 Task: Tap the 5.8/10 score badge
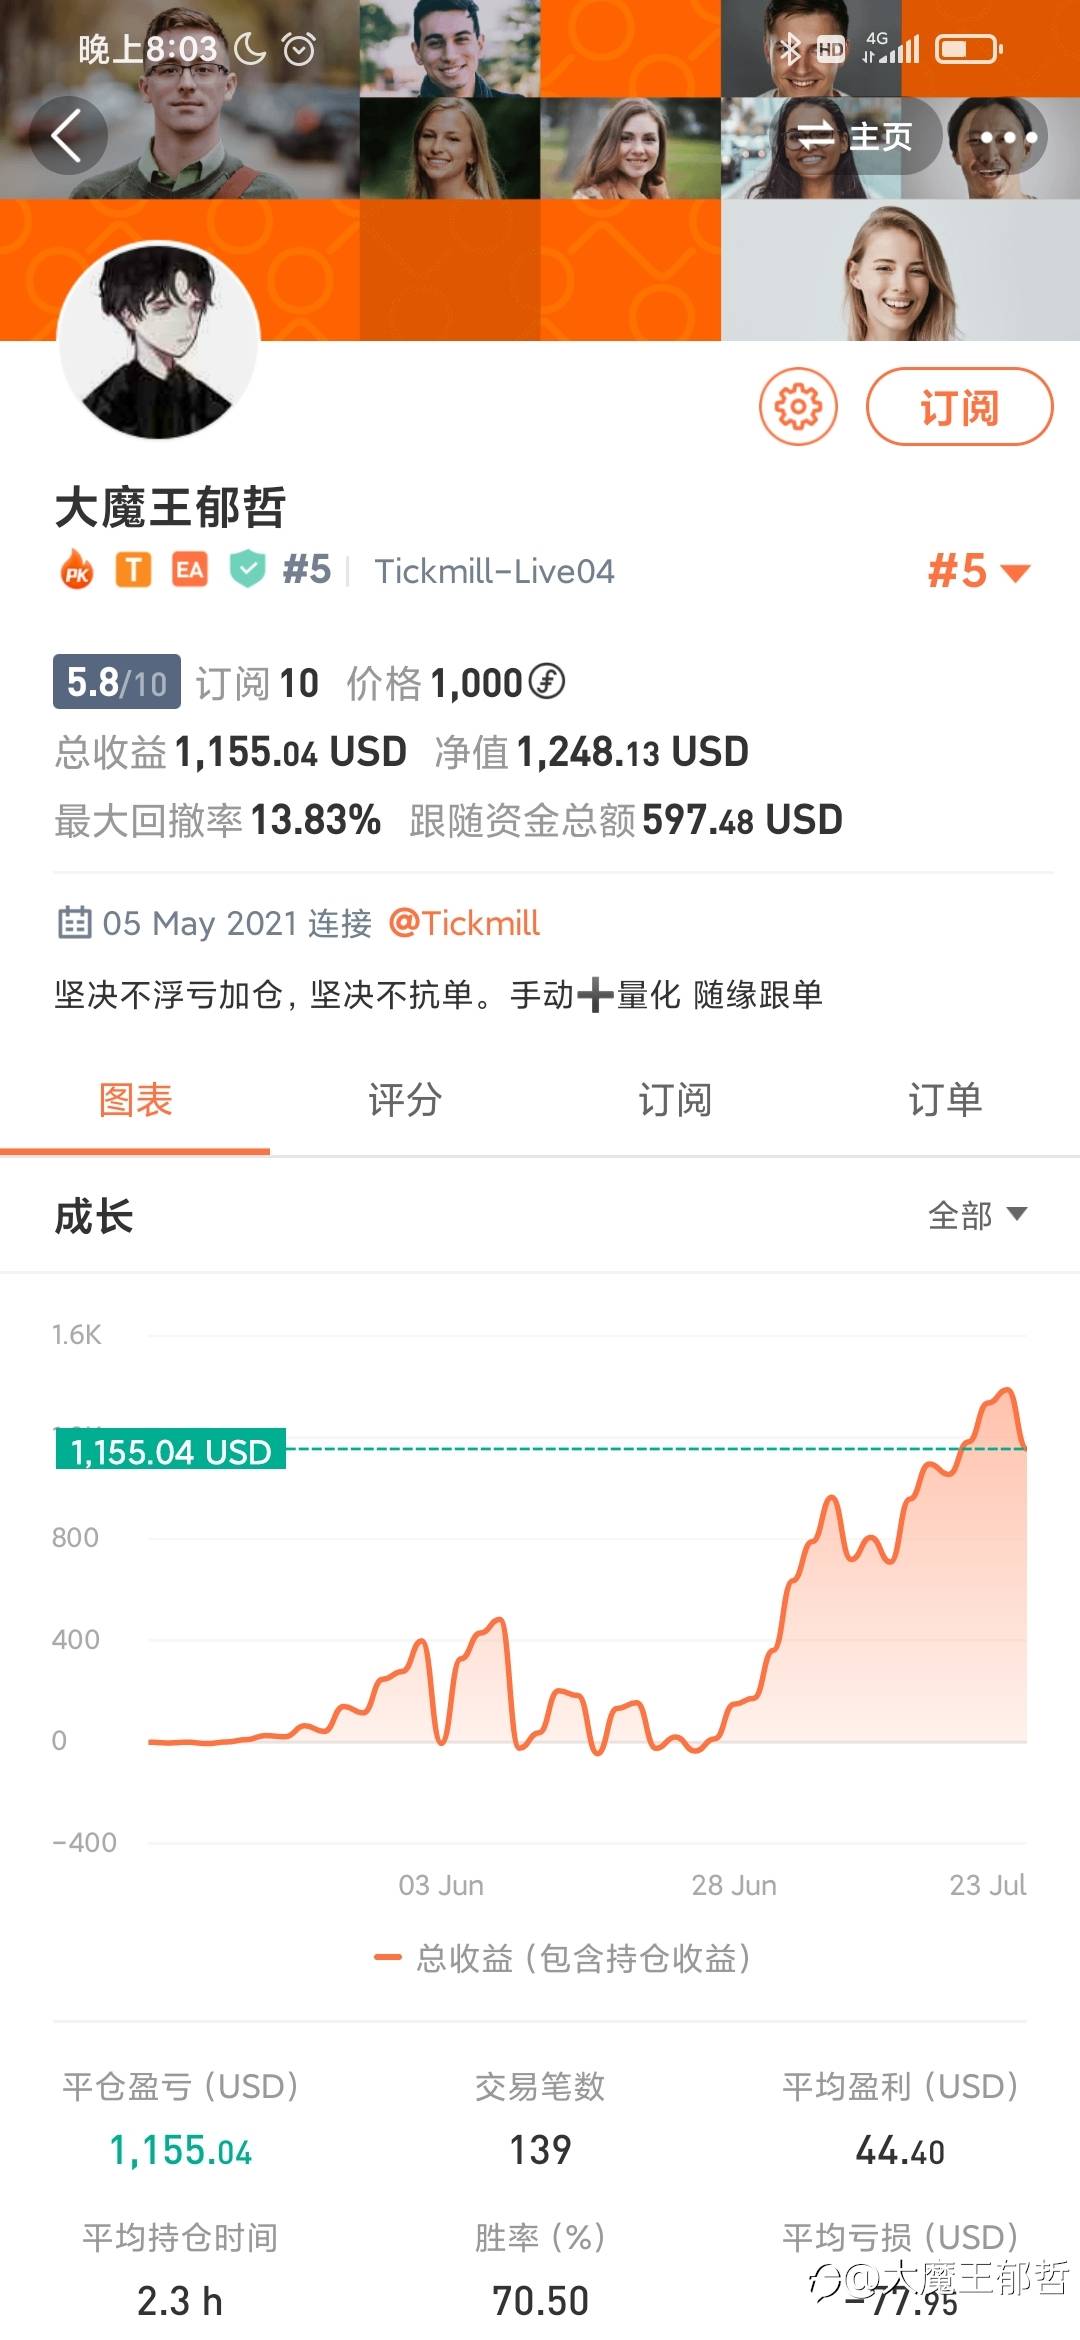point(116,682)
